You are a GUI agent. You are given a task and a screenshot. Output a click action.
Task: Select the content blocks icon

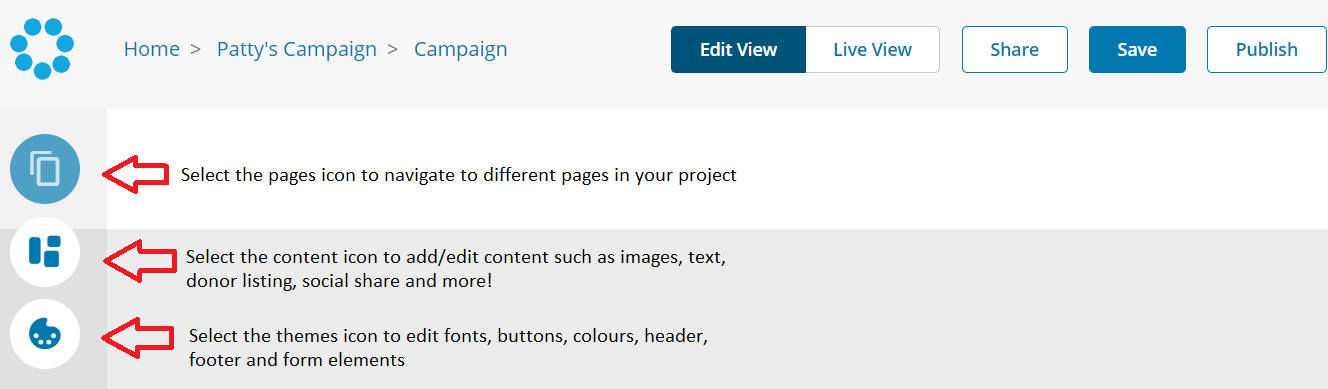click(x=45, y=251)
